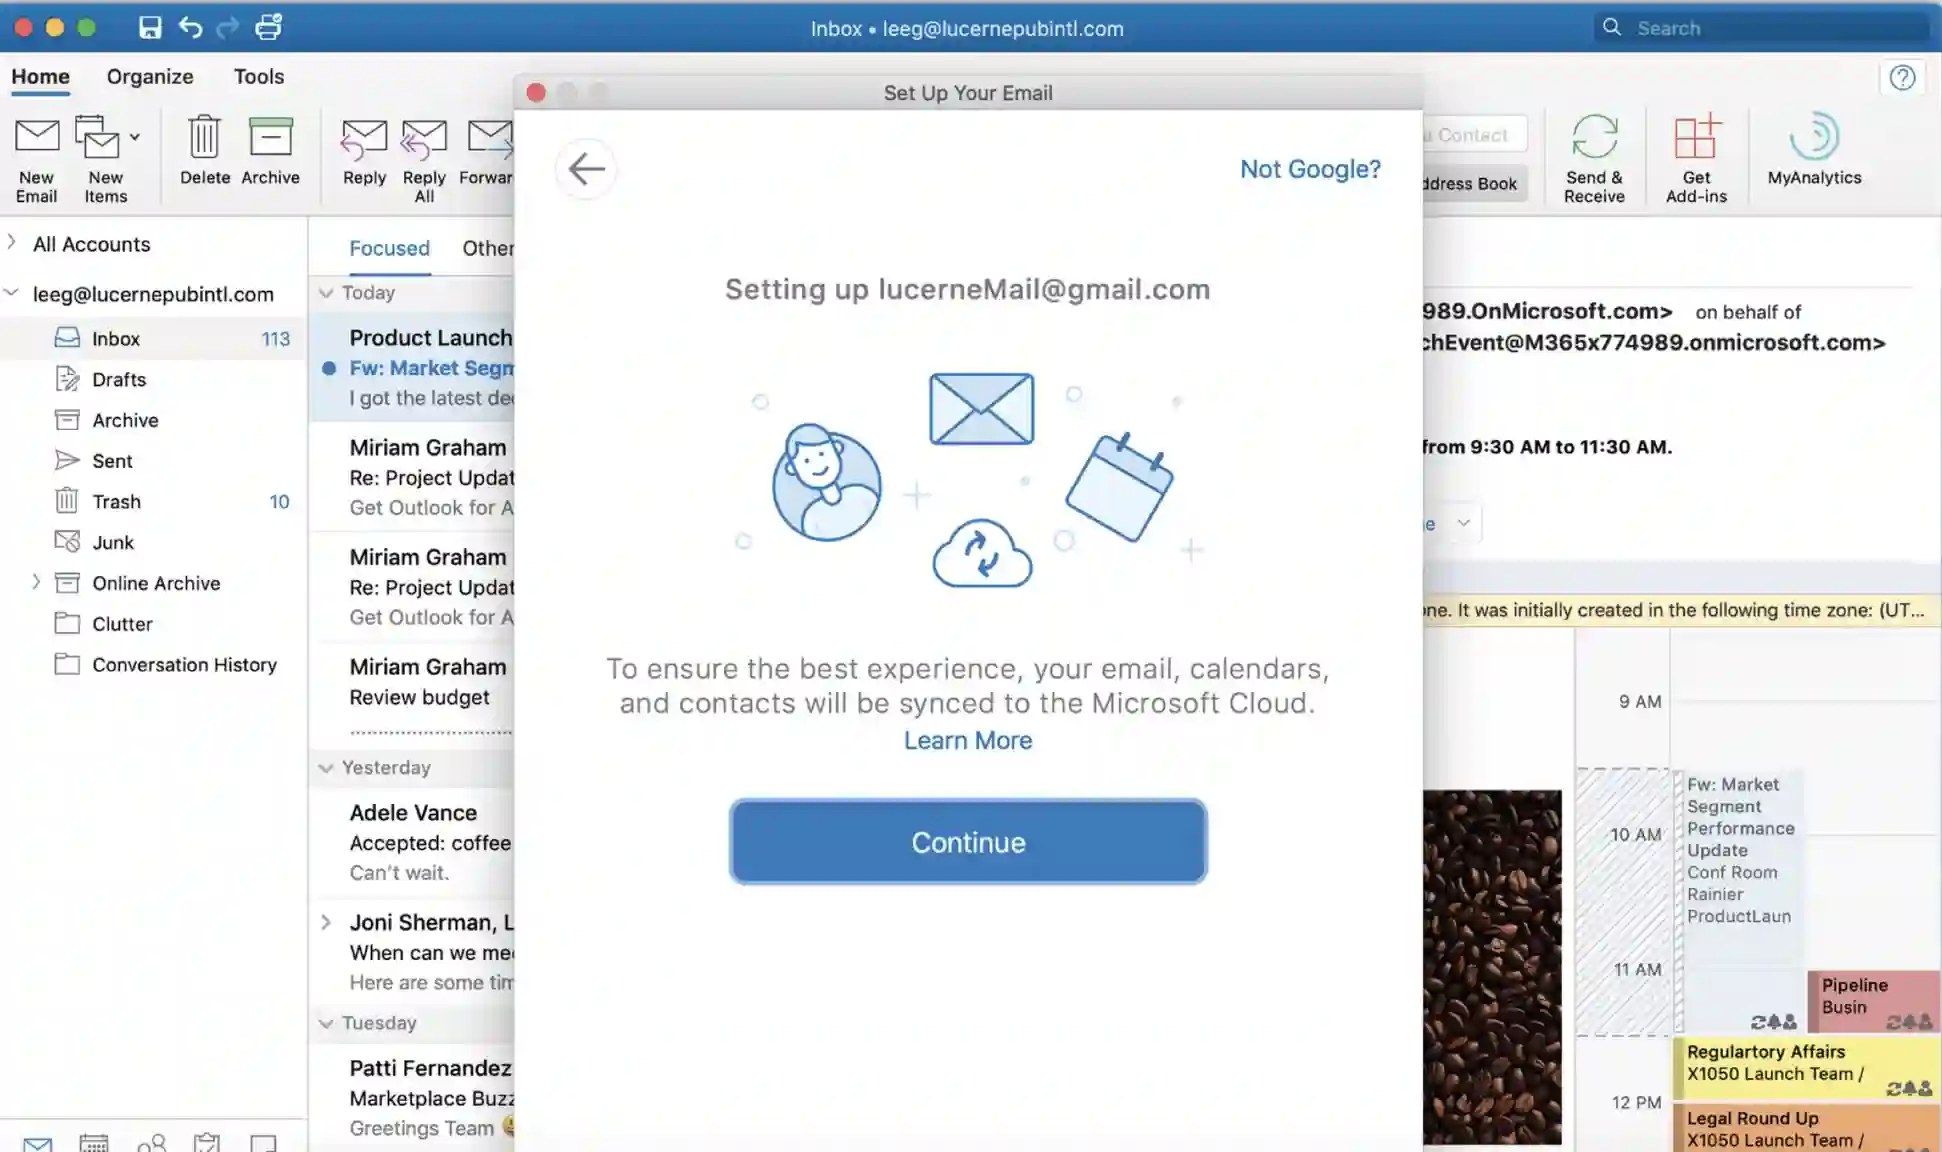Click Continue to proceed with setup
The image size is (1942, 1152).
[x=967, y=842]
